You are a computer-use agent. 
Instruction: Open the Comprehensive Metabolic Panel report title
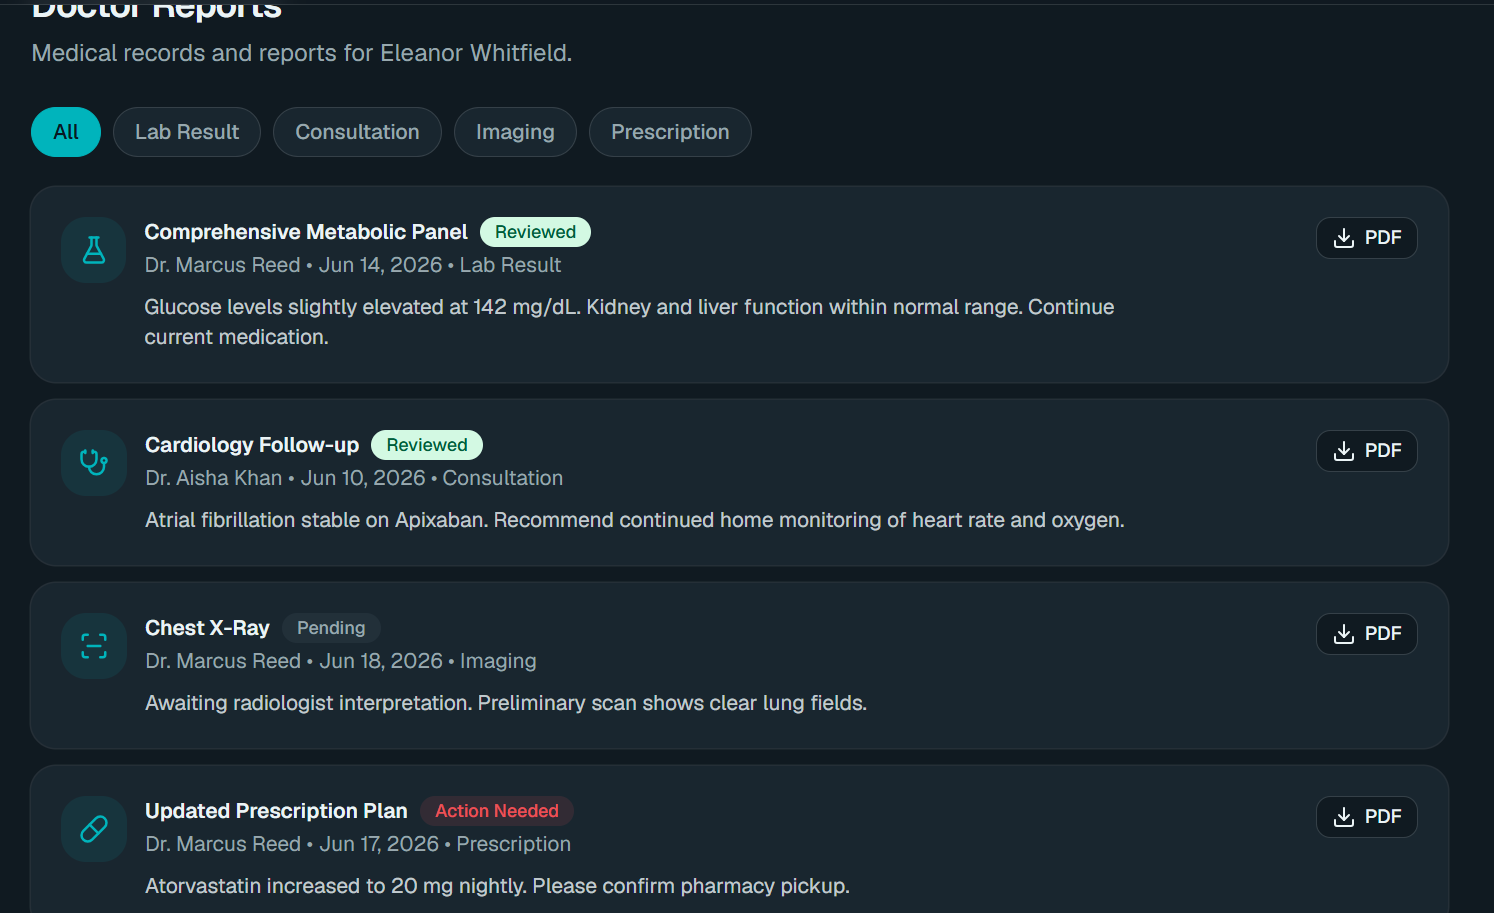pos(306,232)
